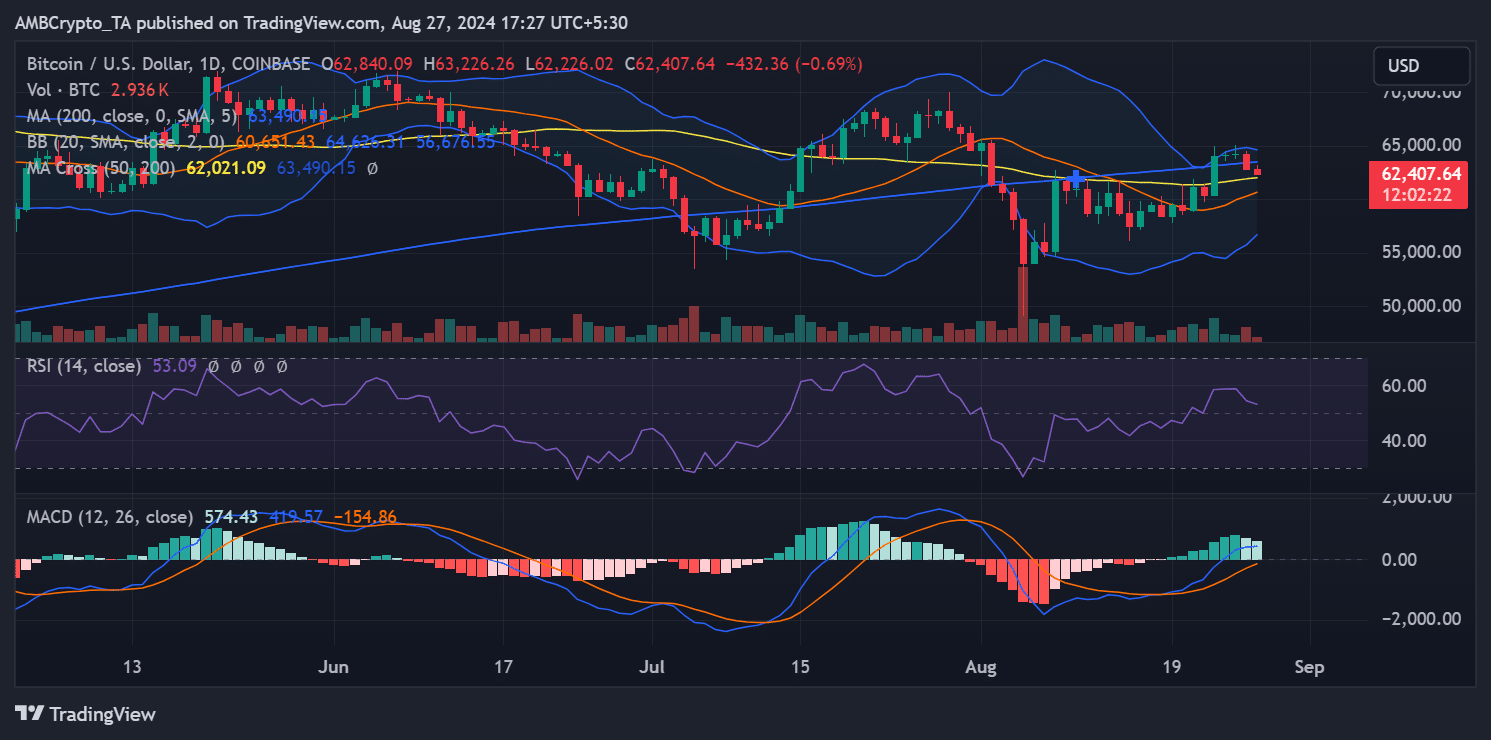
Task: Click the volume value 2.936 K
Action: [x=139, y=90]
